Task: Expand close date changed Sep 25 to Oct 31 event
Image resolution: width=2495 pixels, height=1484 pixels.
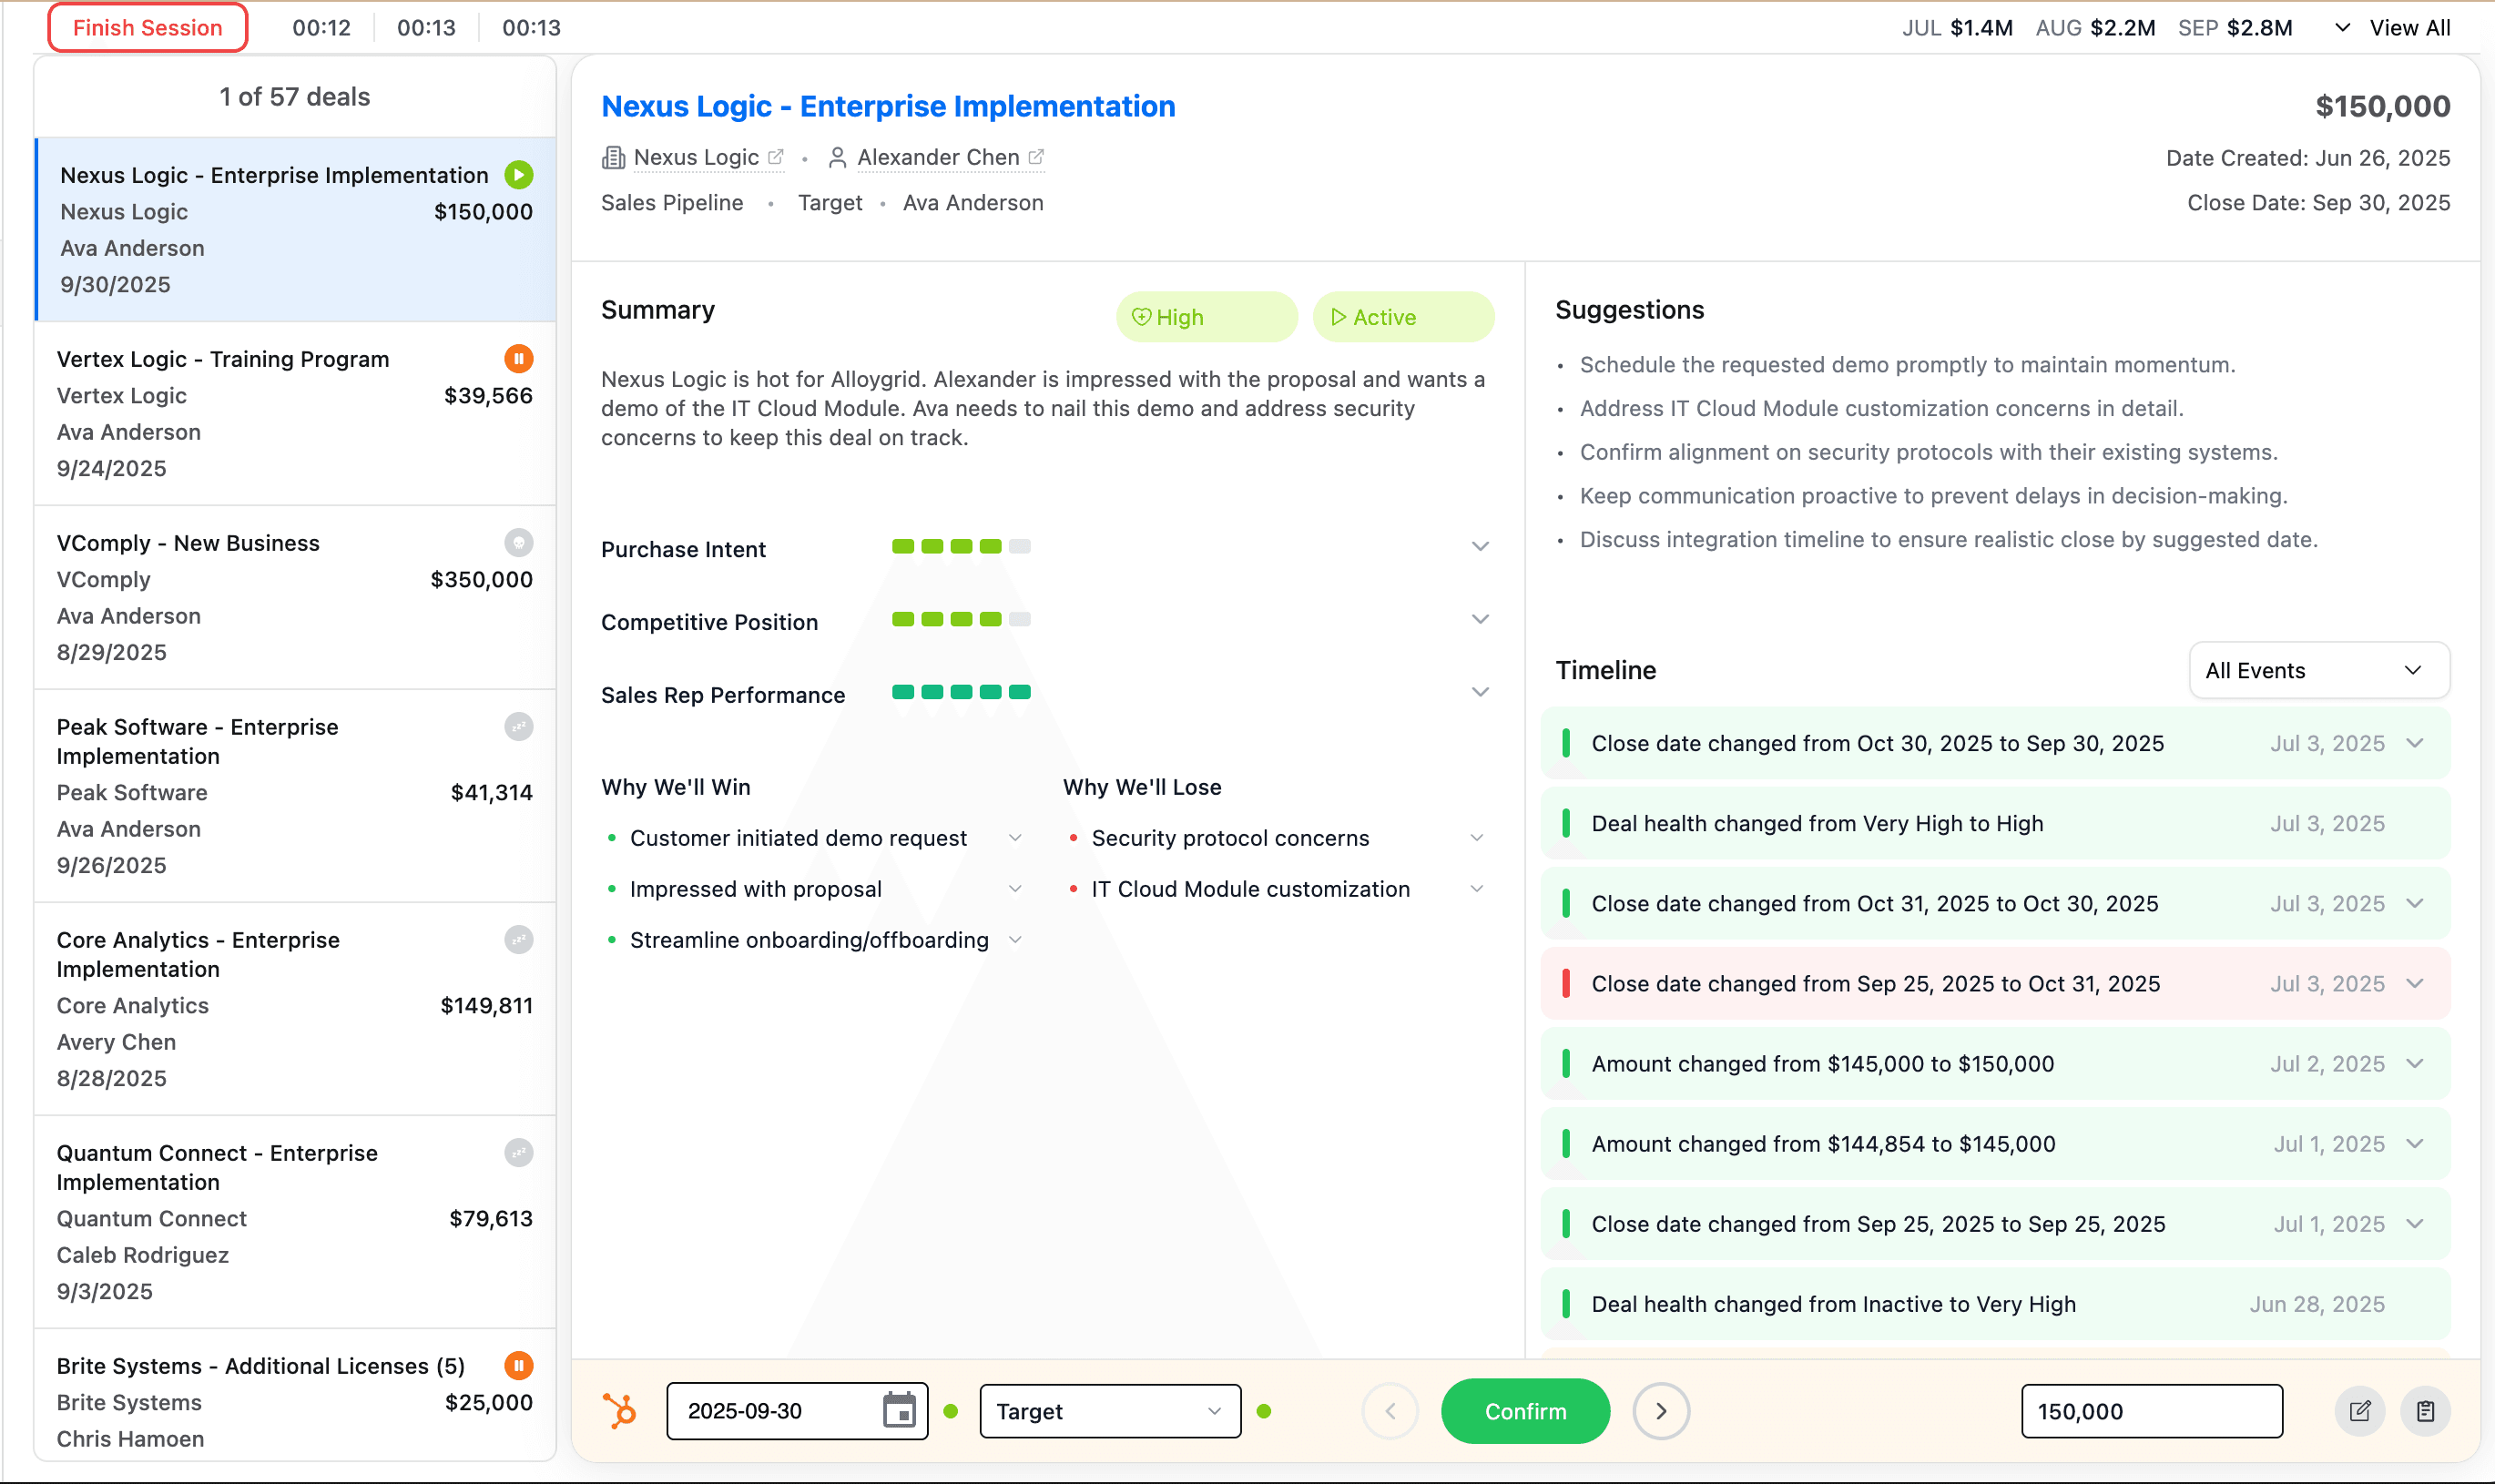Action: [x=2415, y=983]
